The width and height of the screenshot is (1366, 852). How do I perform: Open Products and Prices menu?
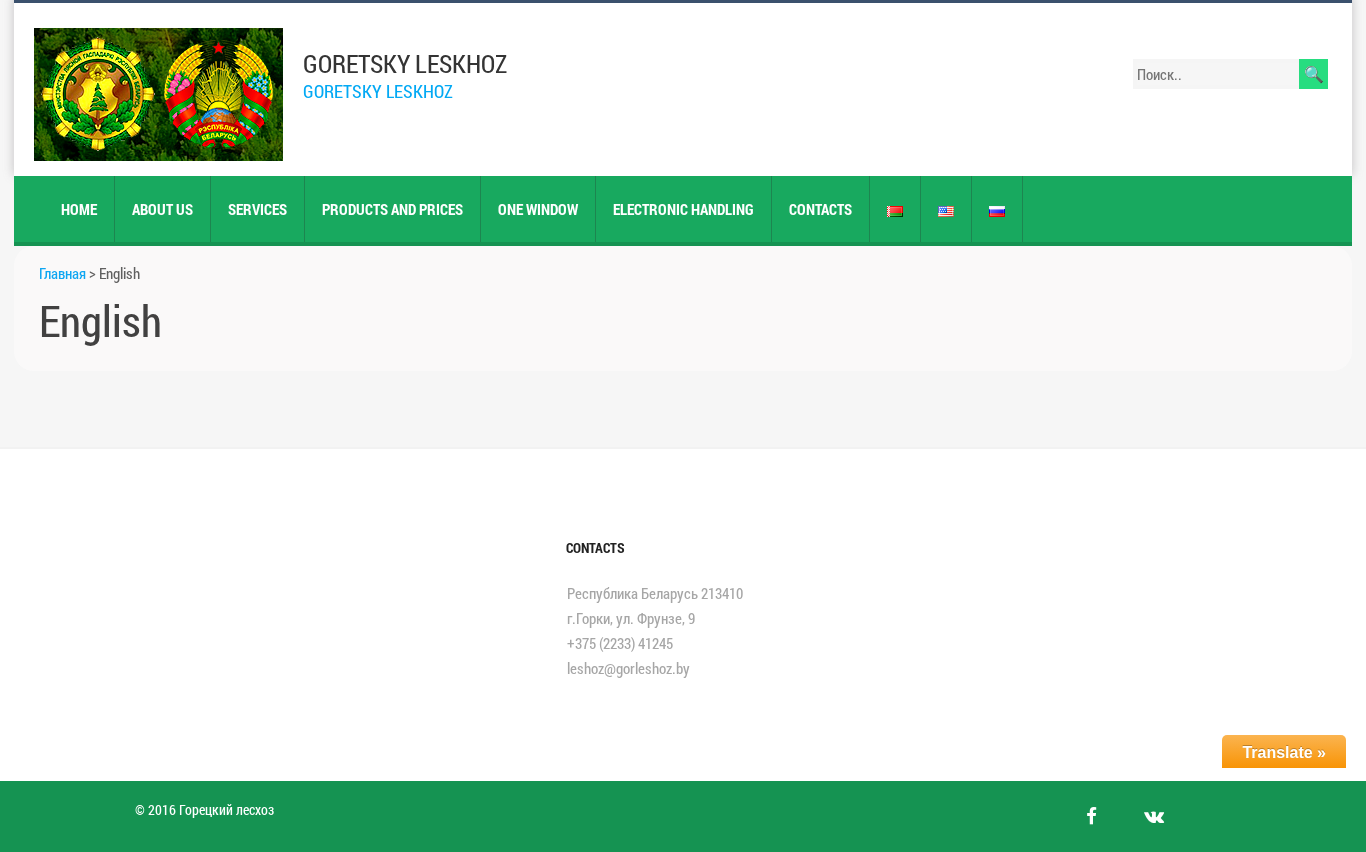(392, 209)
